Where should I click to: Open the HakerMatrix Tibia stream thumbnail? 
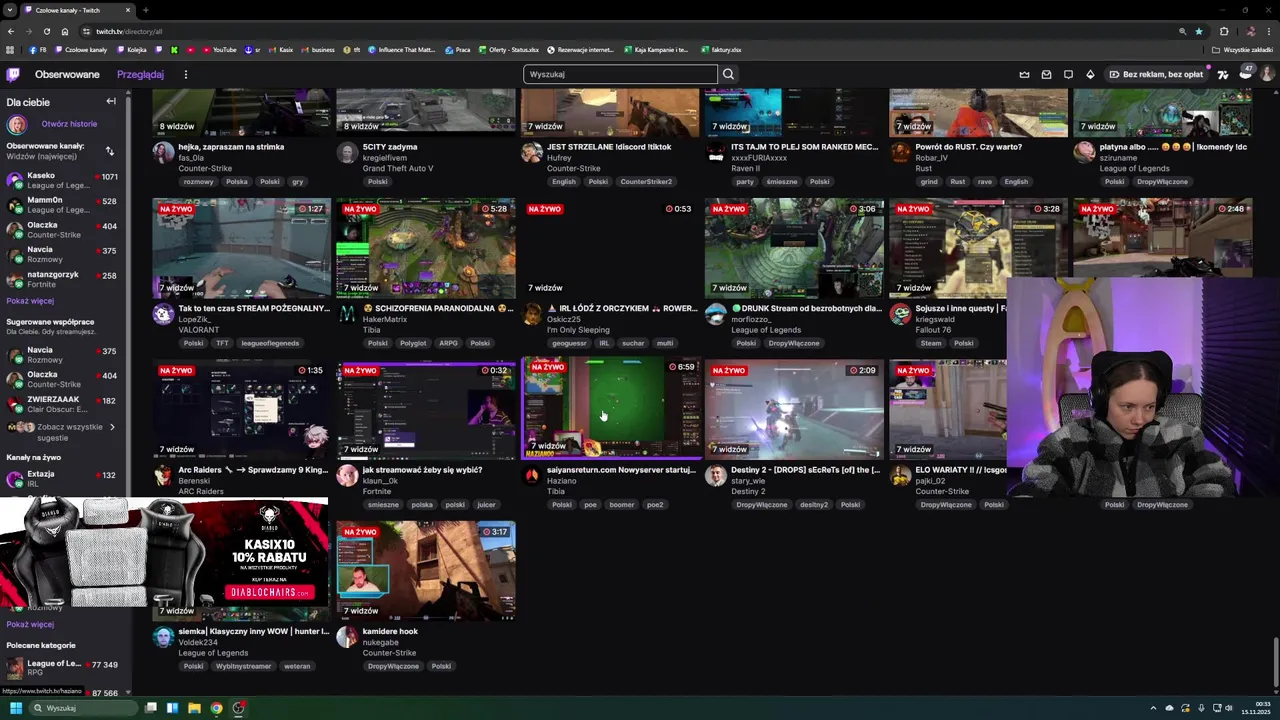pyautogui.click(x=425, y=249)
